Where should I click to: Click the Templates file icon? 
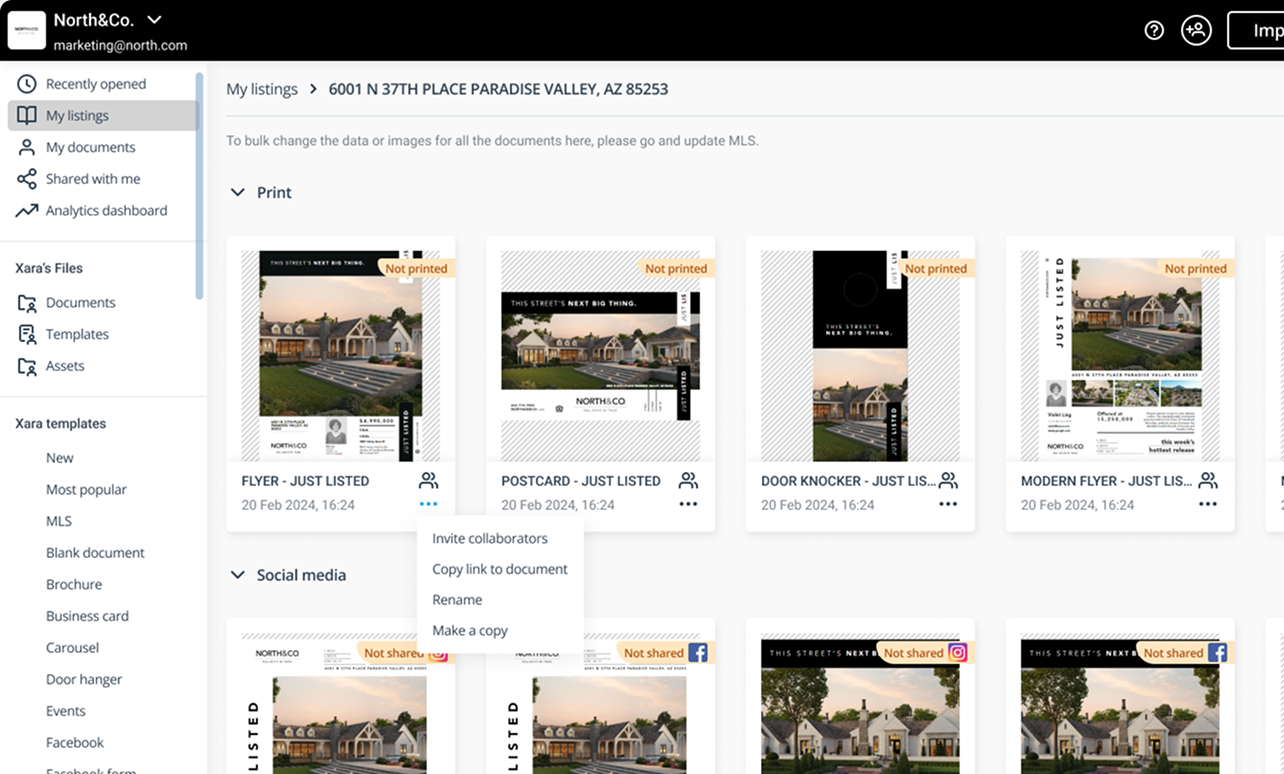coord(27,334)
